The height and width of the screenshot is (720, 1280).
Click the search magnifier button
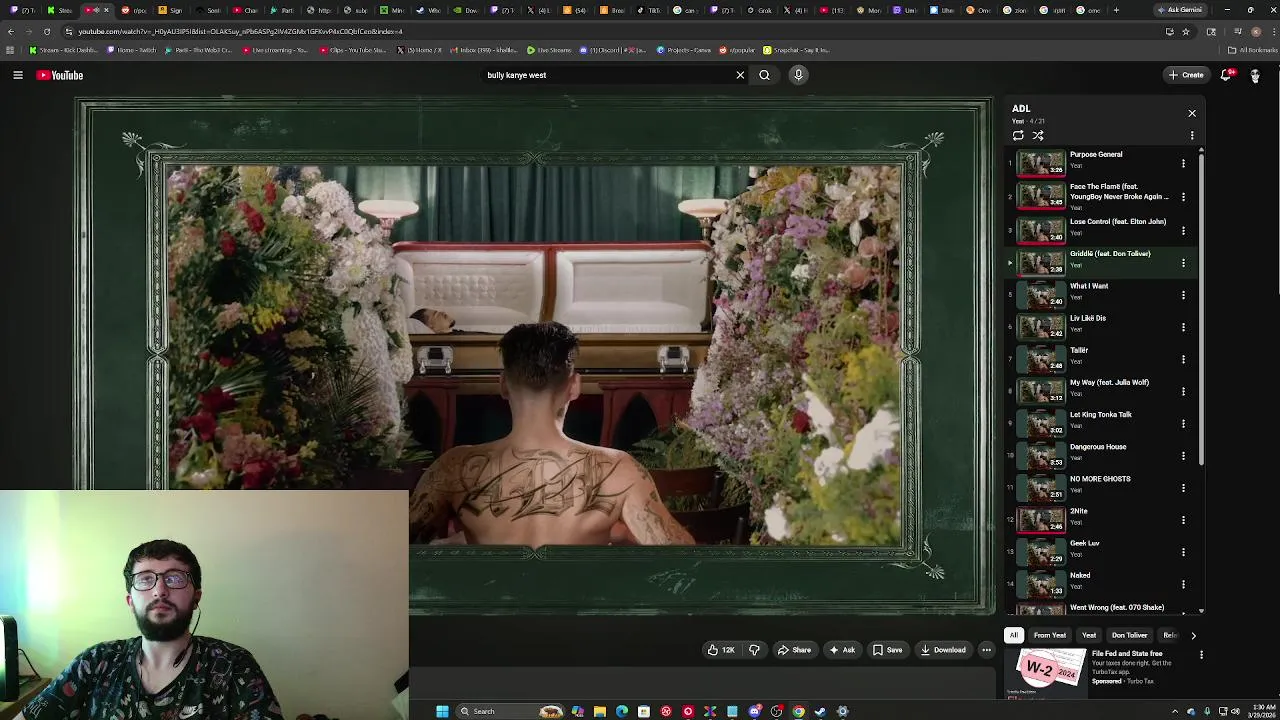click(764, 75)
